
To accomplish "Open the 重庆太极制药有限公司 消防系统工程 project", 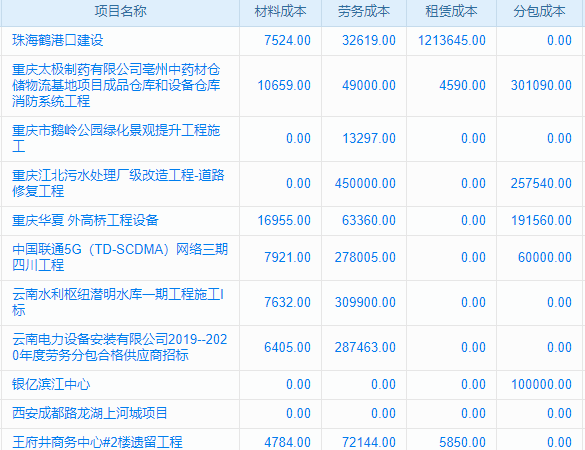I will tap(116, 85).
